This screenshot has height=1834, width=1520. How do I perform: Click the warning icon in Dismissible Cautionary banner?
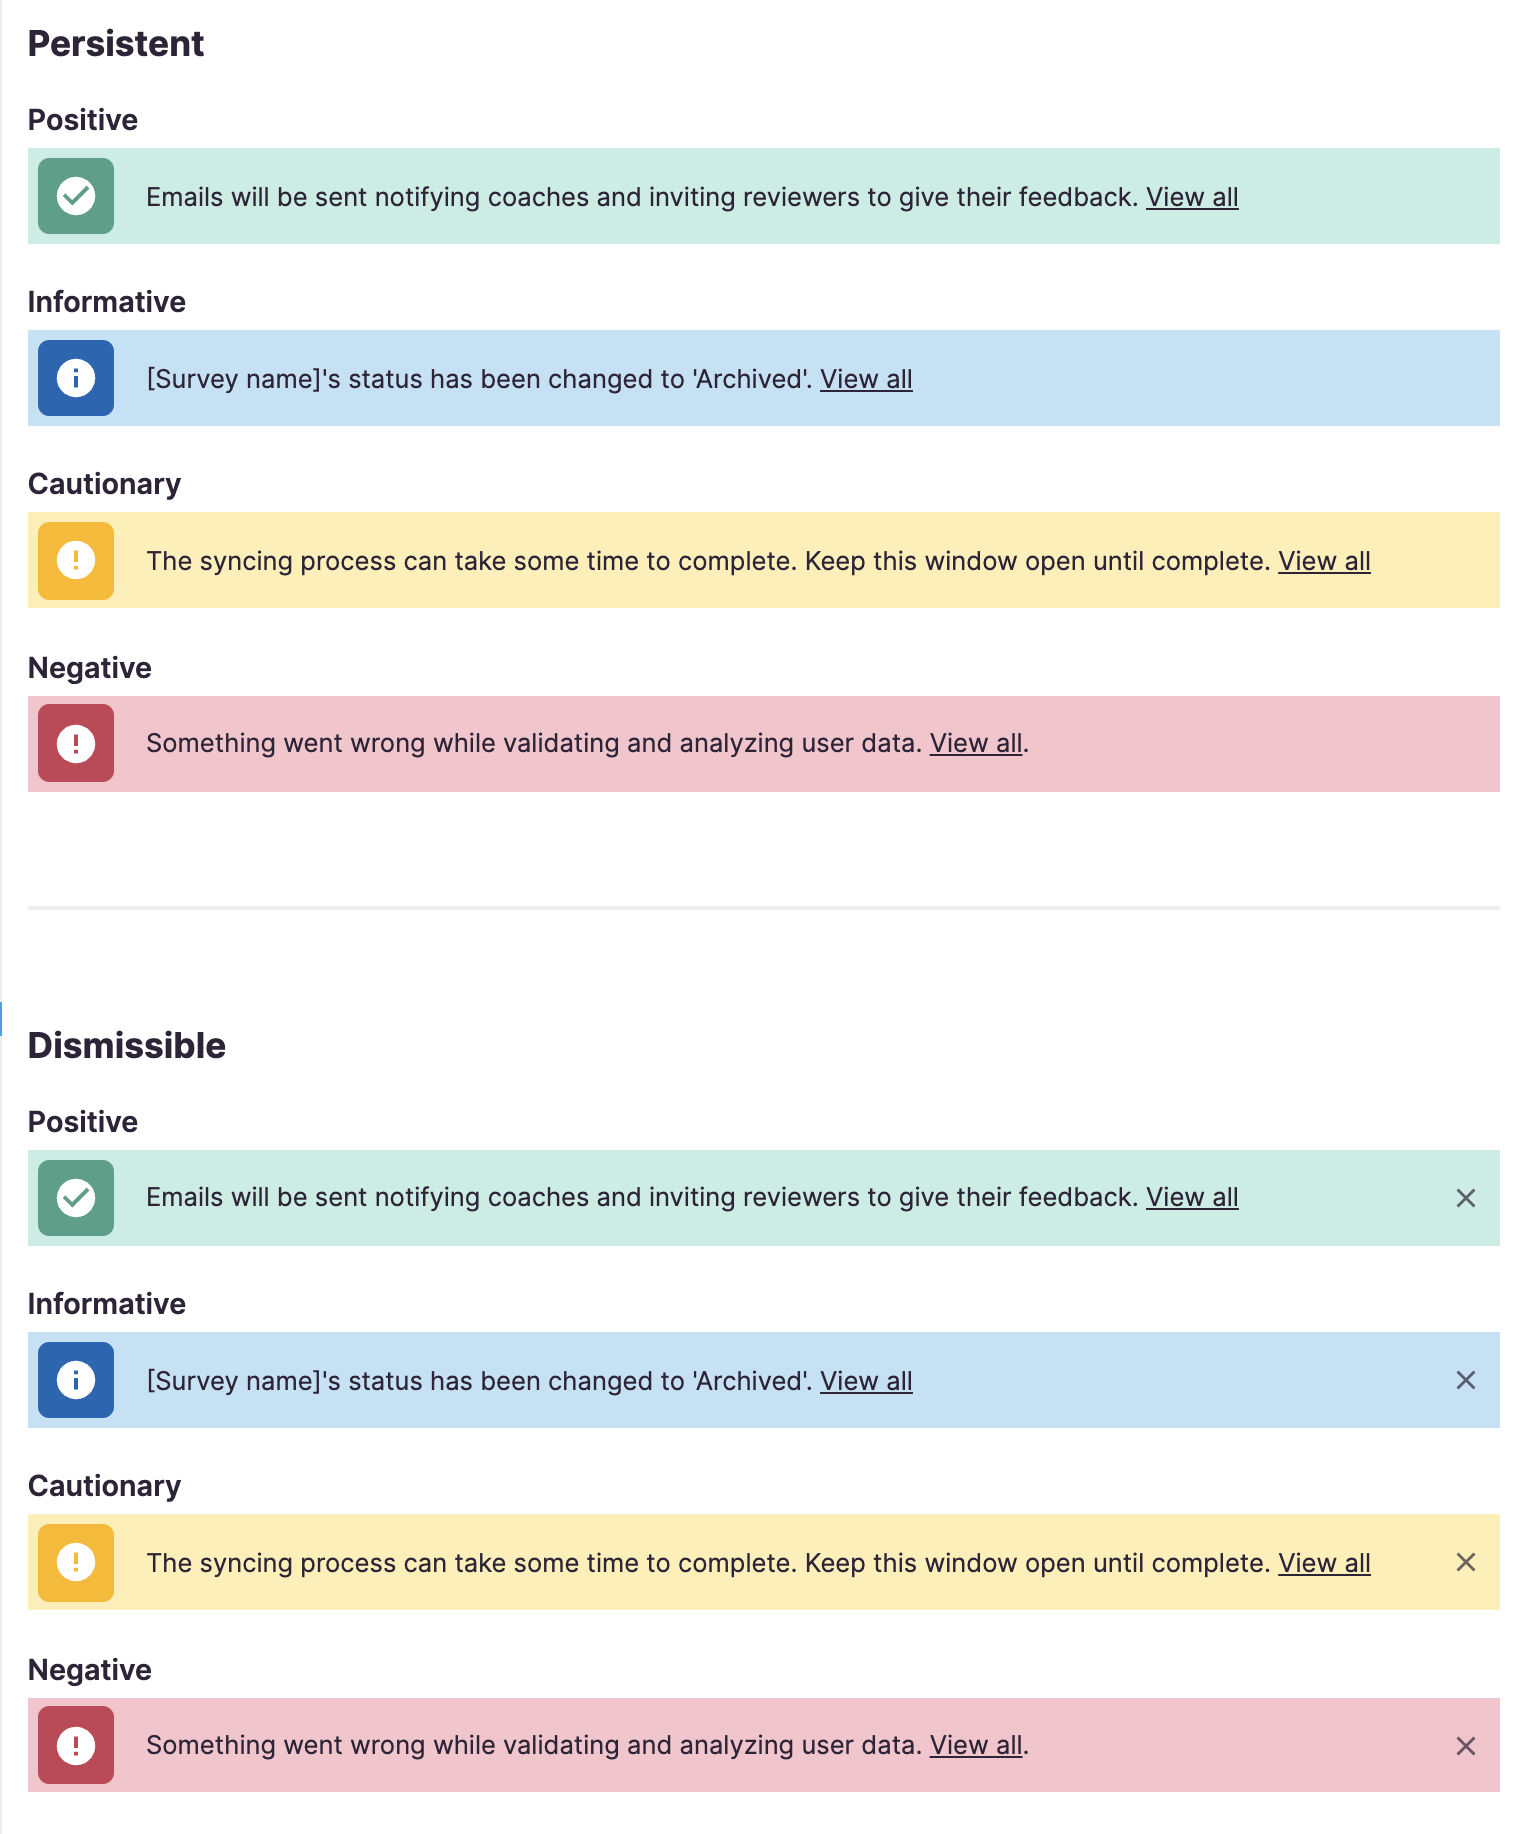click(76, 1562)
